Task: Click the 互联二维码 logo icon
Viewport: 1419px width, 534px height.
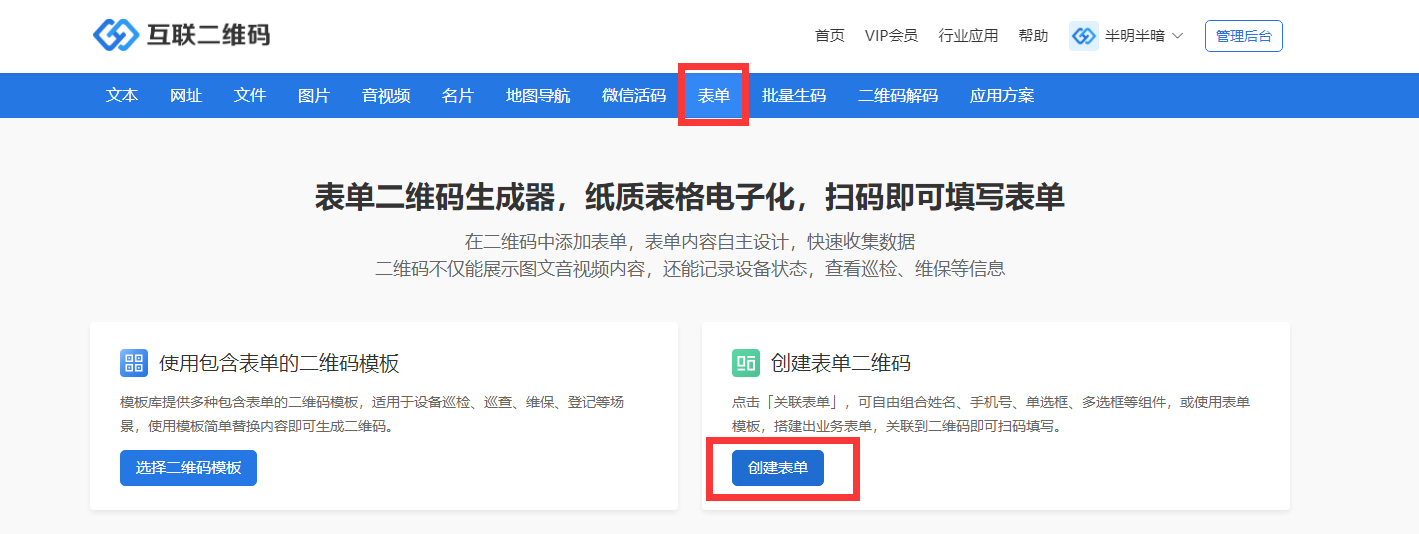Action: (115, 35)
